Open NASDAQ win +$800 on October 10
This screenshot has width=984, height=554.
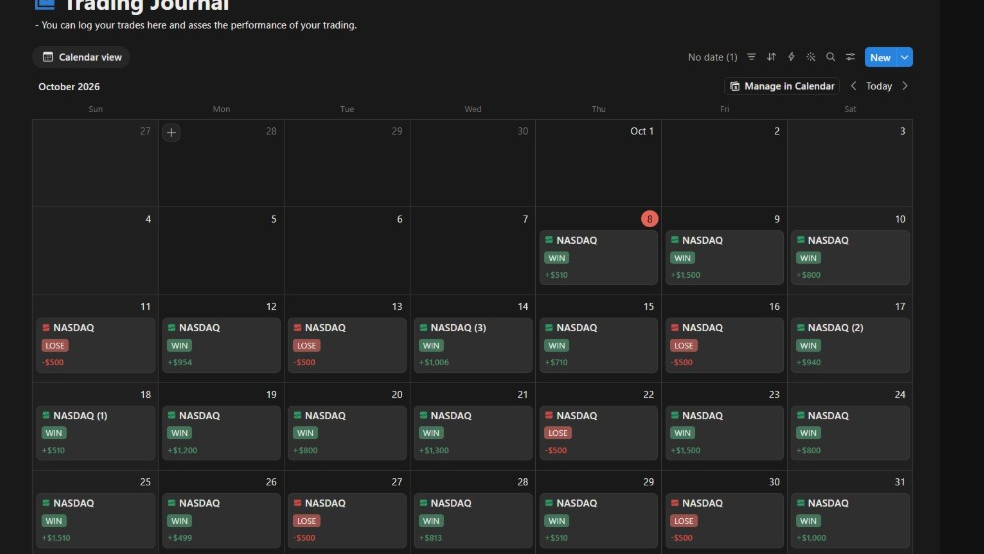tap(850, 257)
